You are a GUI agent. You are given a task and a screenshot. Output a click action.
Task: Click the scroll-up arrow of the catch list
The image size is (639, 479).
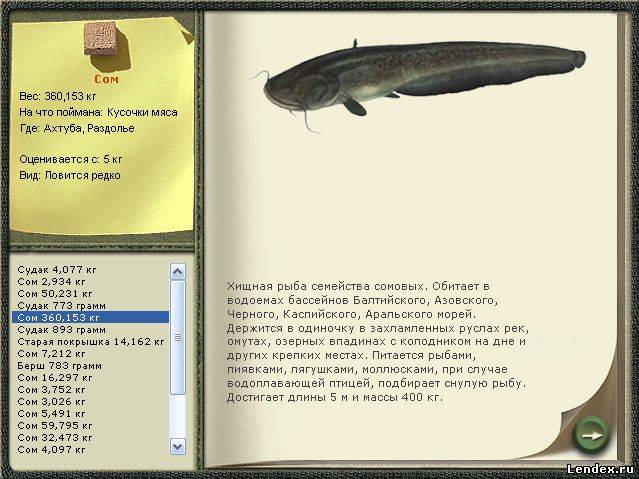click(x=178, y=272)
